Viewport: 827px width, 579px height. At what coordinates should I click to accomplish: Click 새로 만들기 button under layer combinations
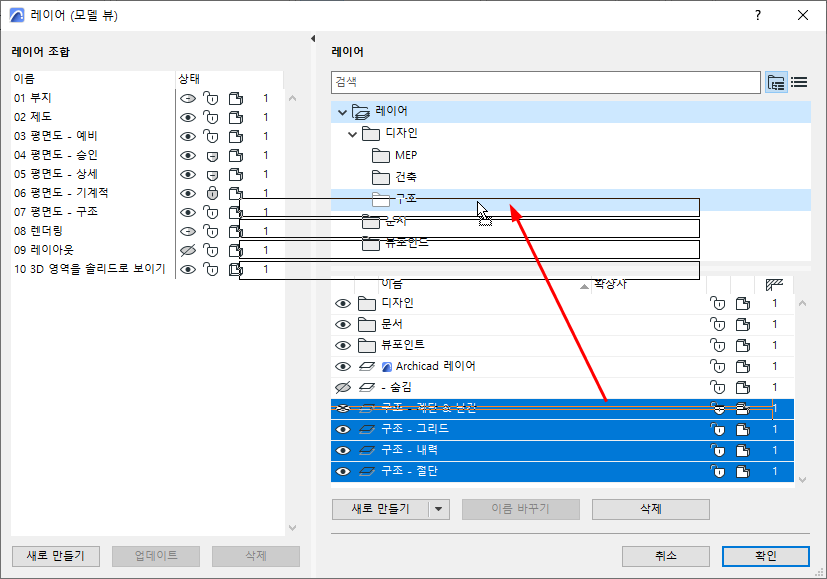coord(56,556)
